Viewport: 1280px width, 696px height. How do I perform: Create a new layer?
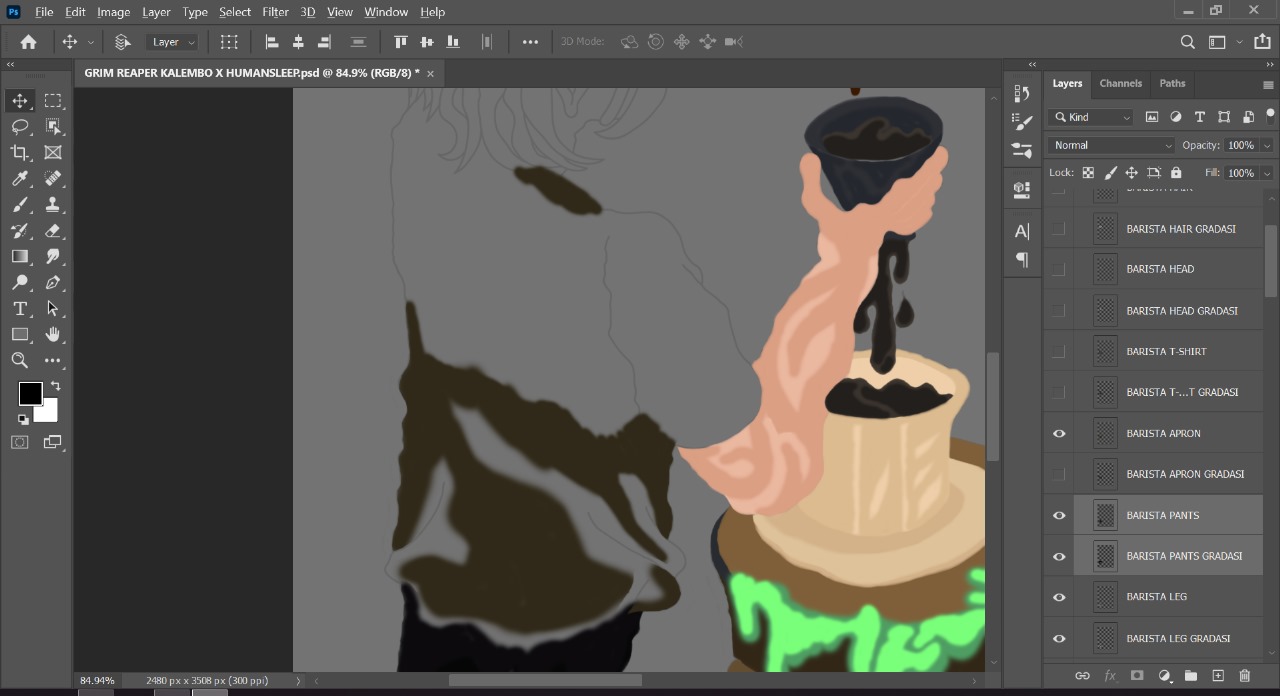click(1218, 676)
